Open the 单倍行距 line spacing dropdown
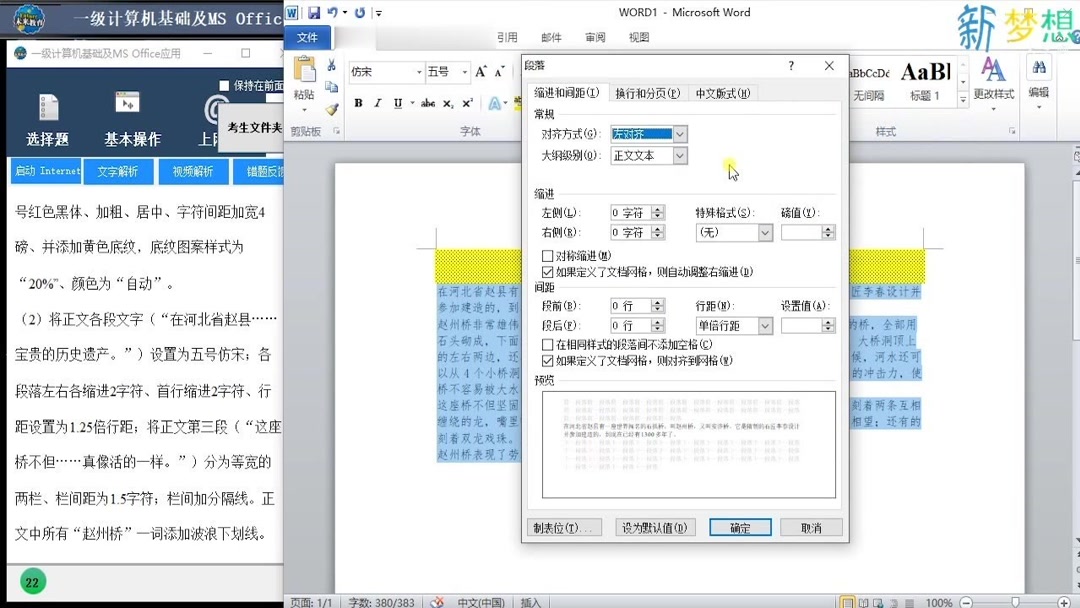This screenshot has height=608, width=1080. [x=765, y=326]
